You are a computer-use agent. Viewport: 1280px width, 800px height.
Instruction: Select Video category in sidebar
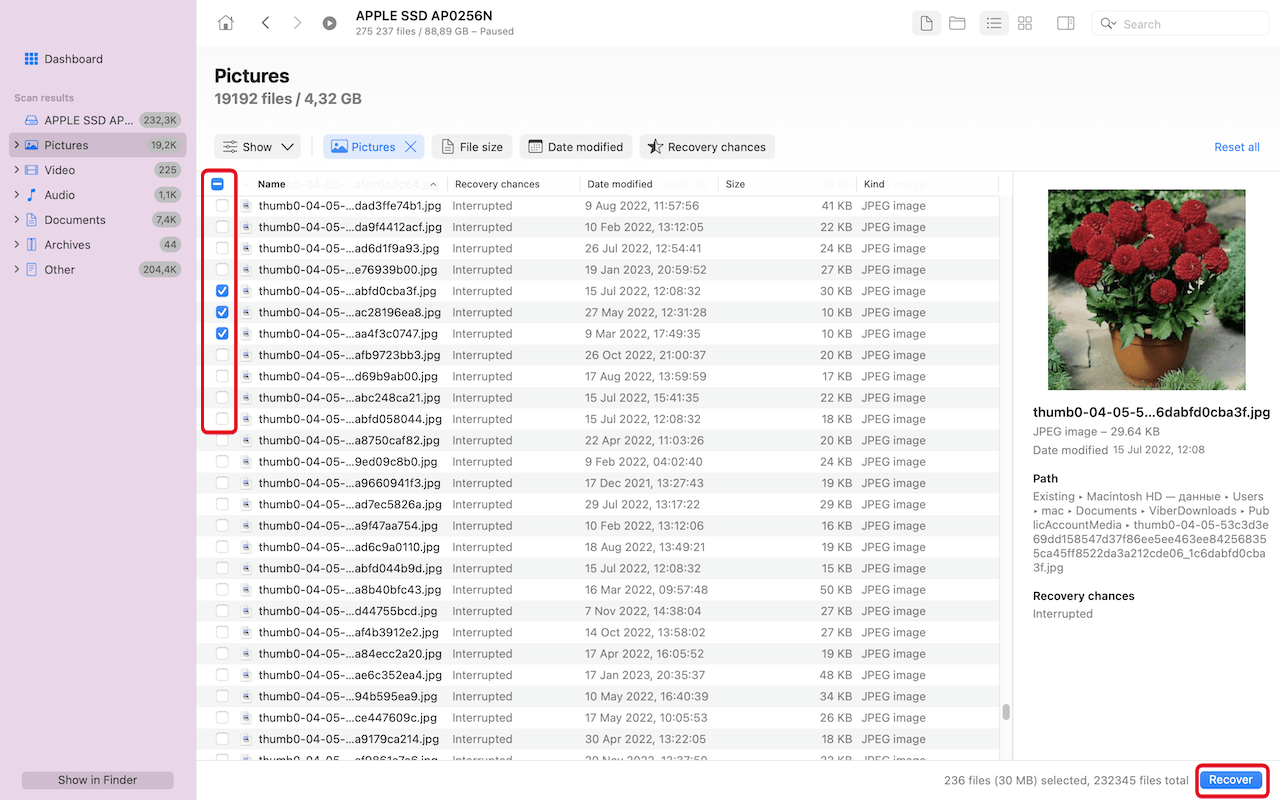point(98,170)
